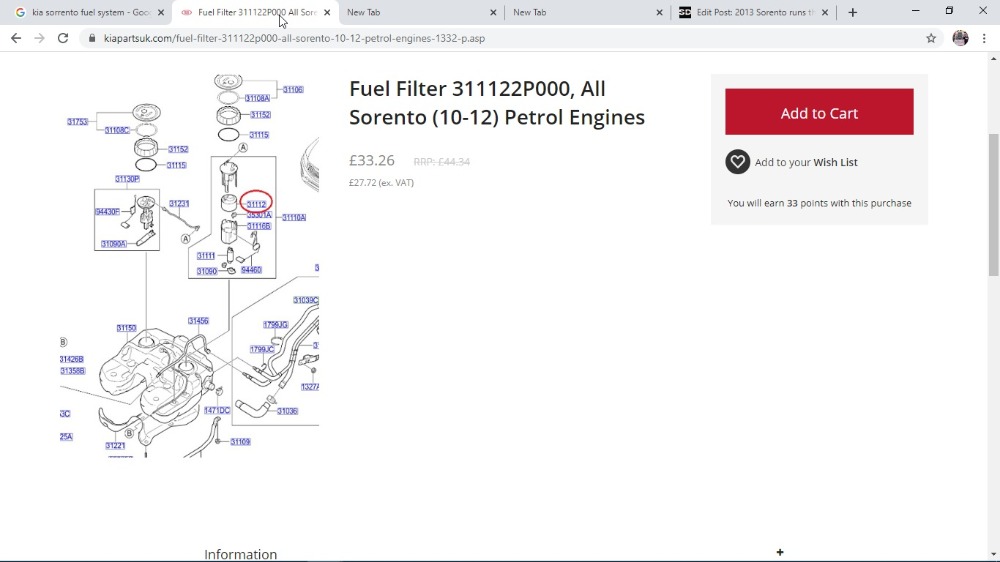Click part label 31106 in diagram
Screen dimensions: 1000x562
(x=293, y=90)
